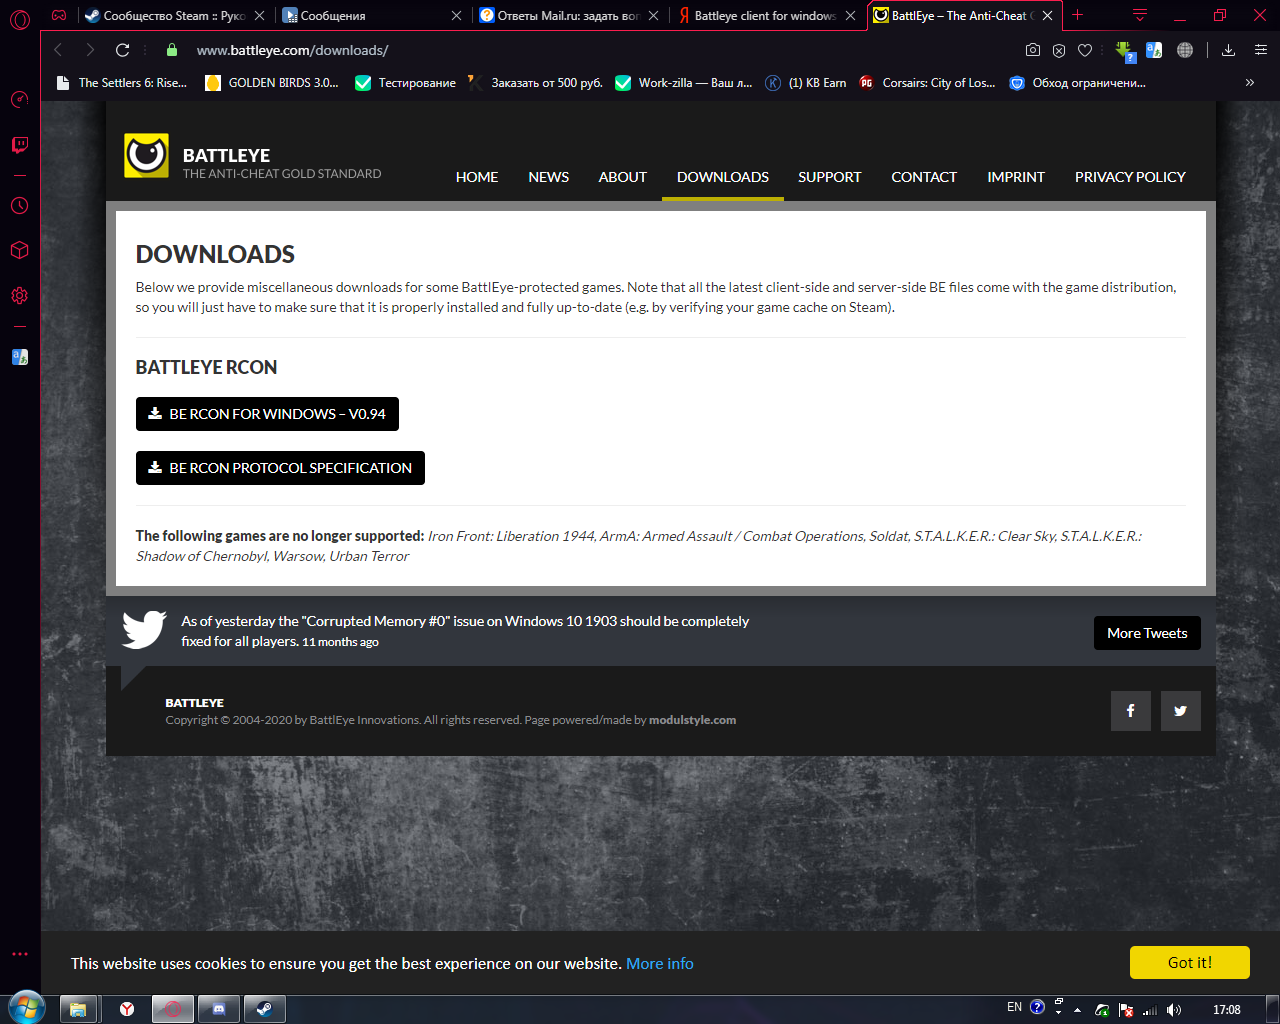Open History clock icon in sidebar

click(20, 205)
